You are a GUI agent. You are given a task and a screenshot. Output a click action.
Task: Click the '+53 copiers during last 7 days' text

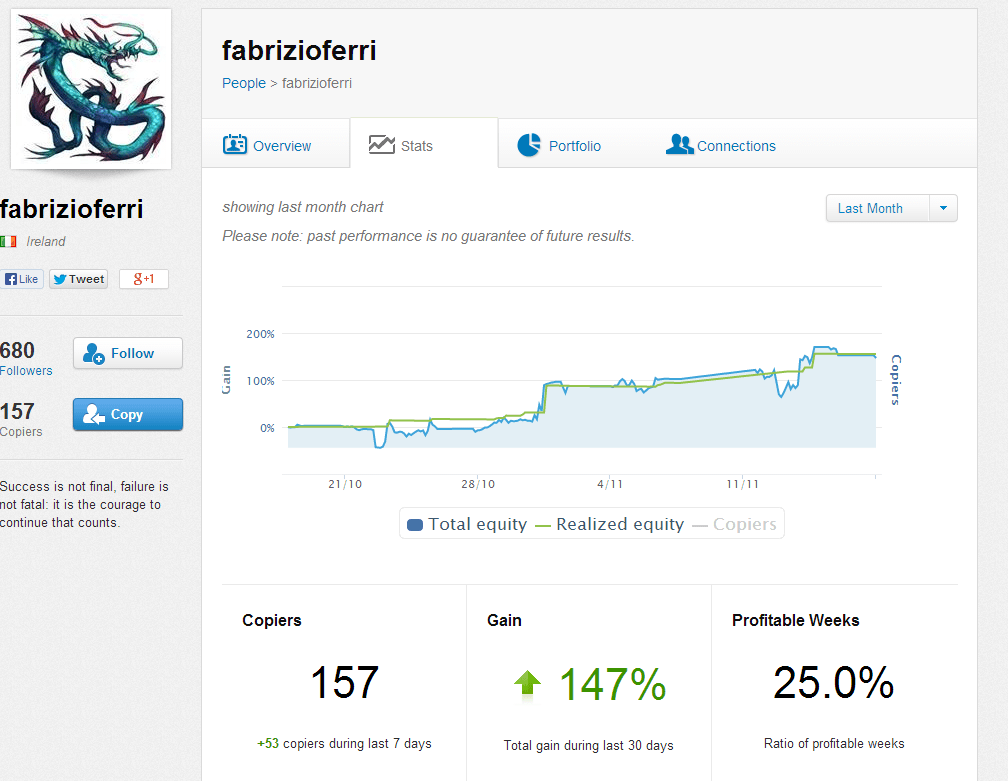(345, 744)
